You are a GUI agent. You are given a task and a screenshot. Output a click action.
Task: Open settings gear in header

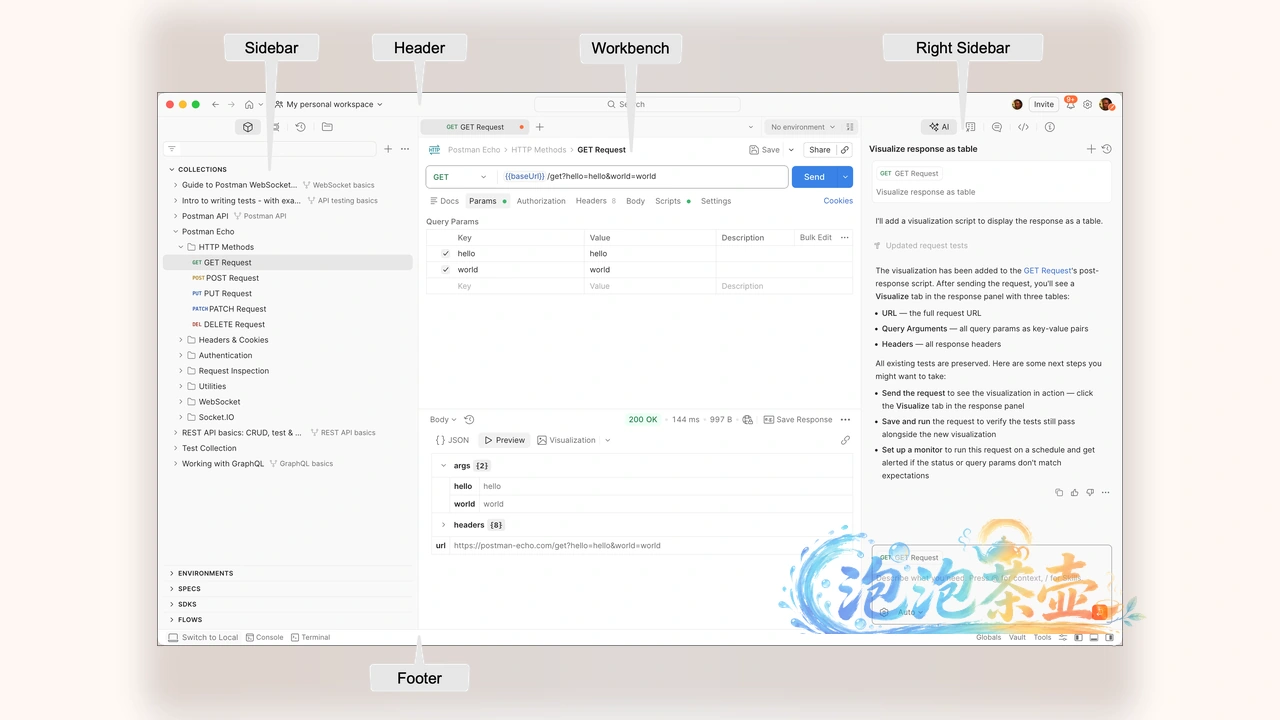(1088, 104)
